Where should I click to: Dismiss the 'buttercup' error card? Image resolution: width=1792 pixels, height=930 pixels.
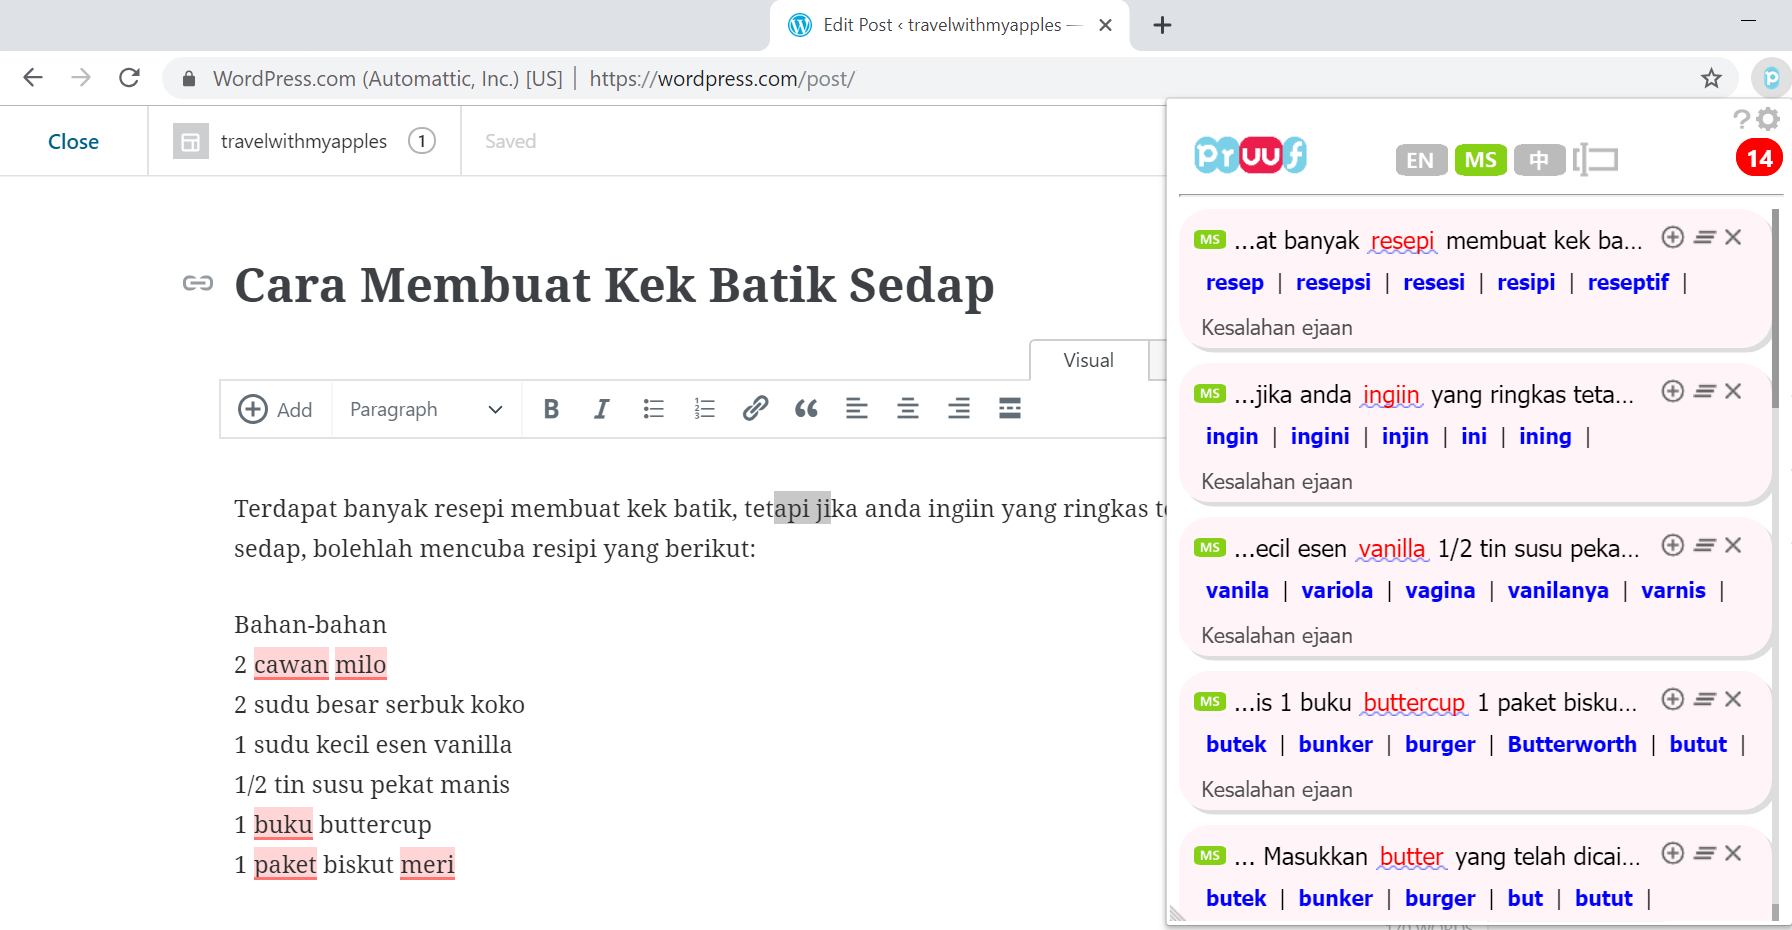point(1734,699)
